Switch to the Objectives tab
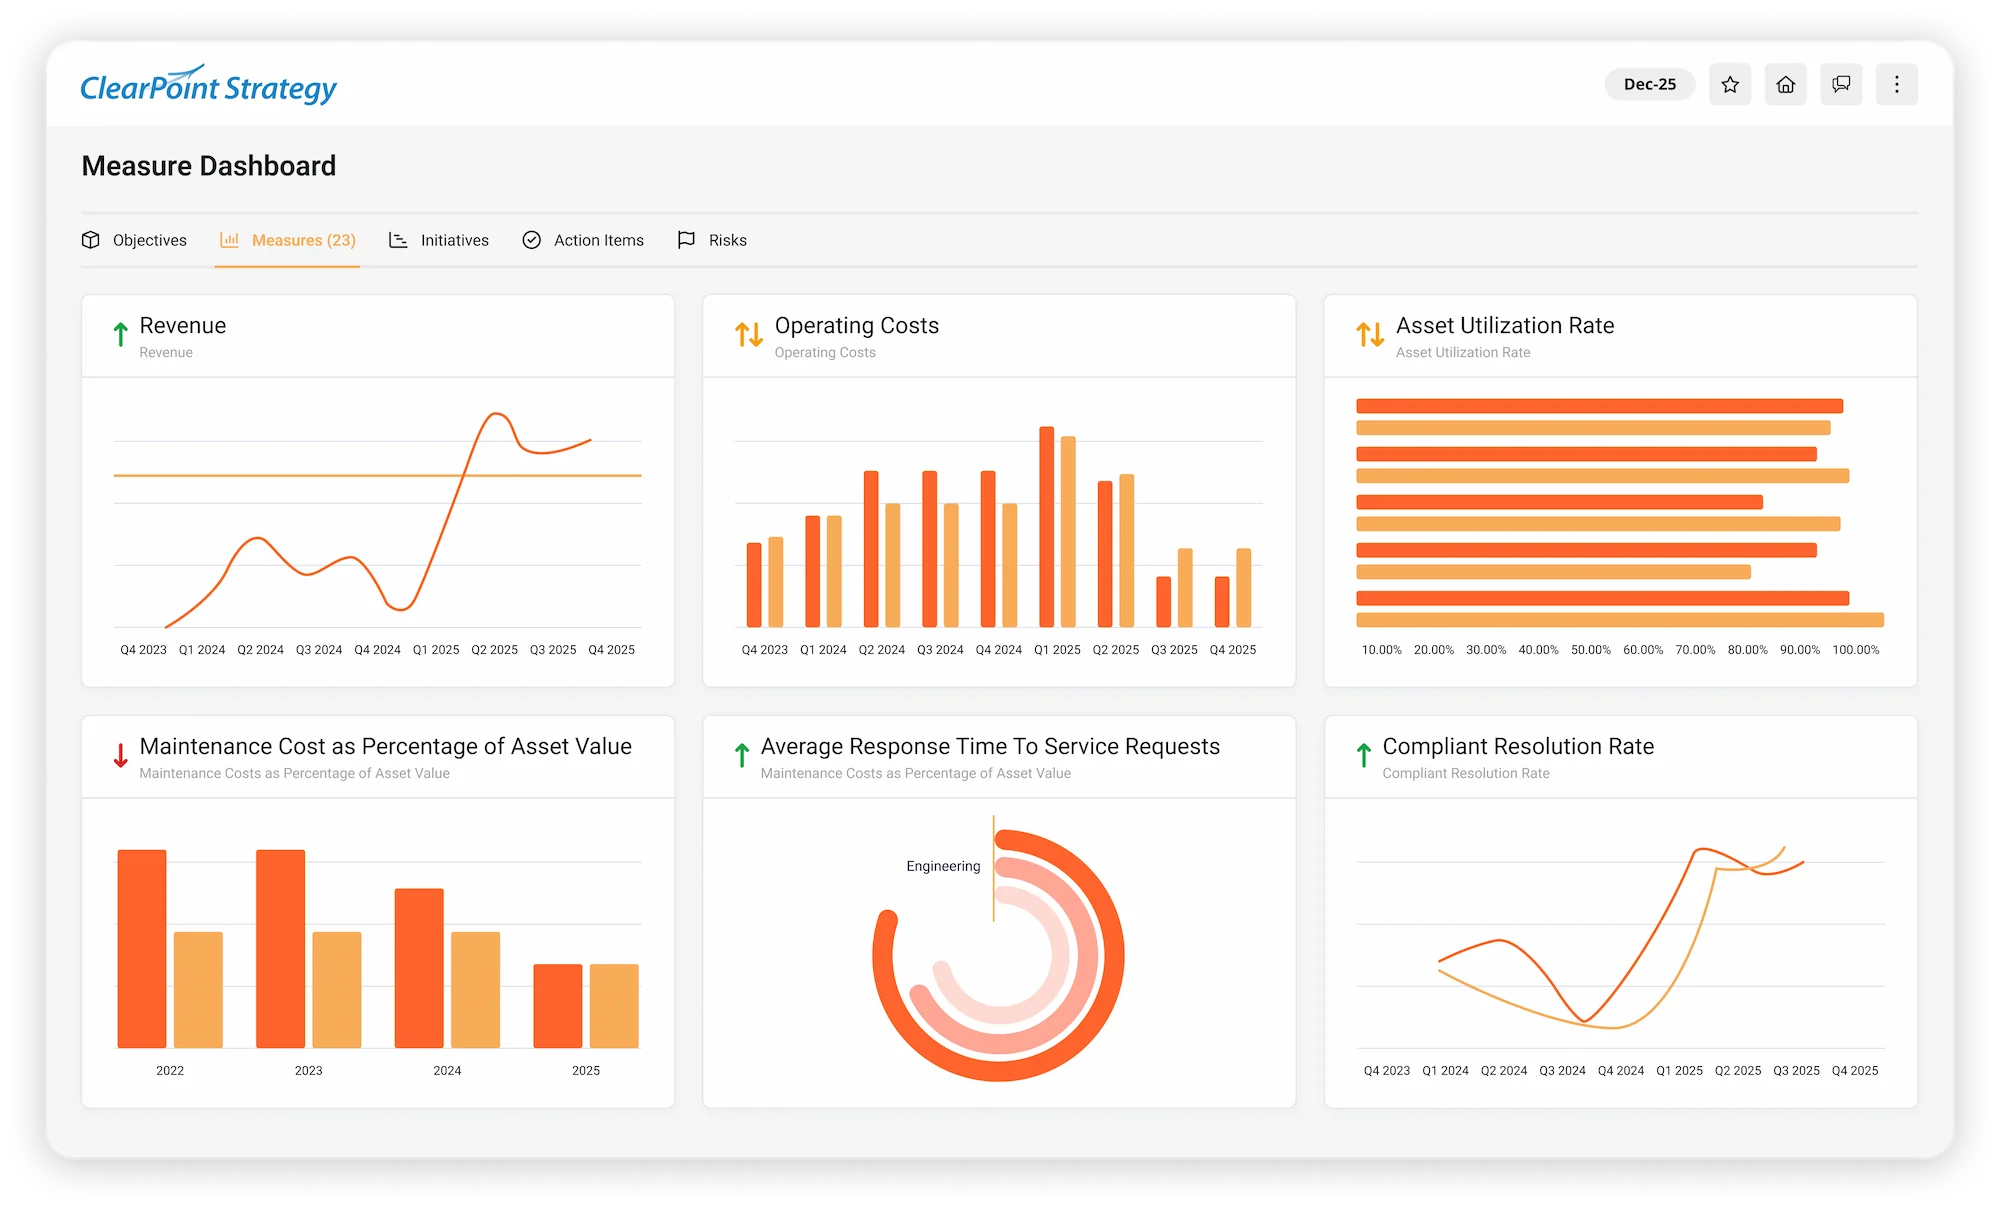Viewport: 2000px width, 1209px height. pos(149,240)
